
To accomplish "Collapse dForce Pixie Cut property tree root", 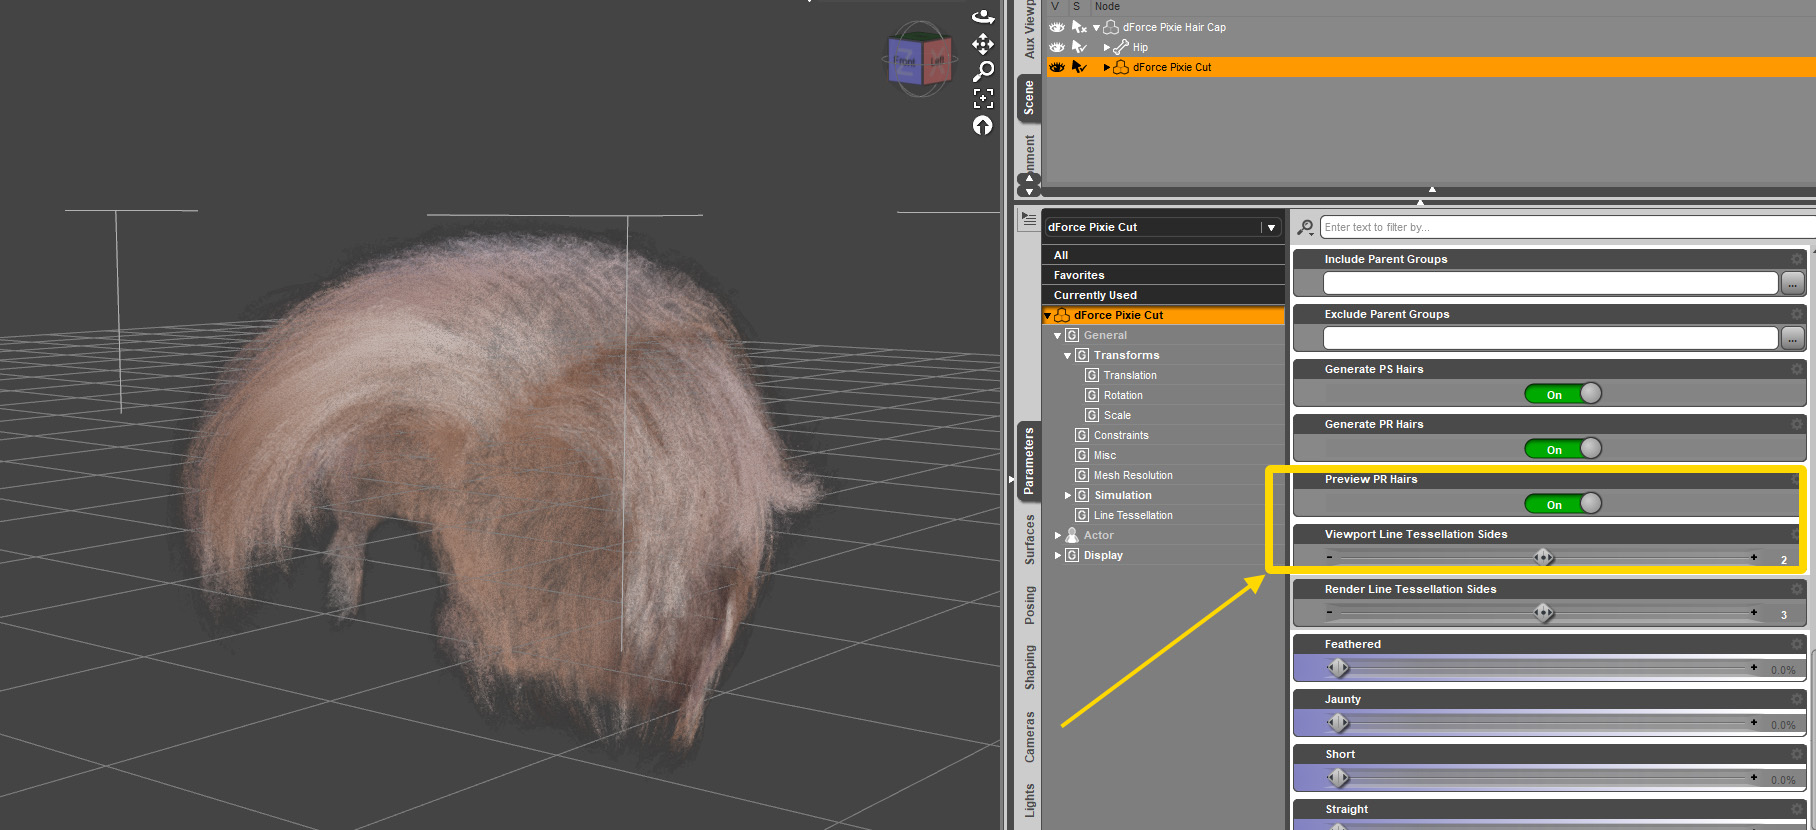I will pos(1048,316).
